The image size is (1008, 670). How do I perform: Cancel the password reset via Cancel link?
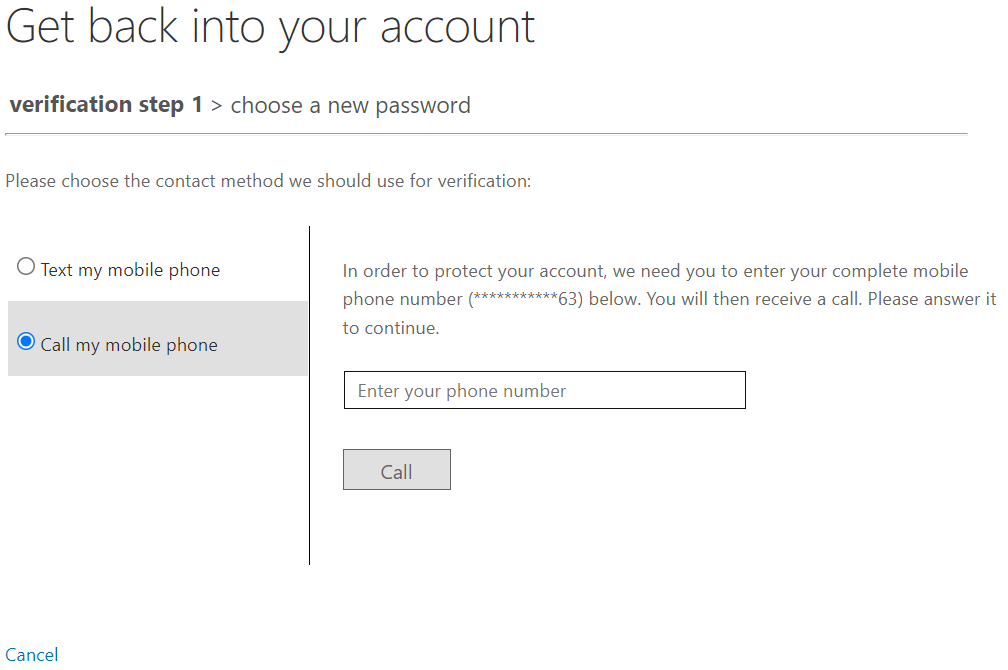[32, 655]
